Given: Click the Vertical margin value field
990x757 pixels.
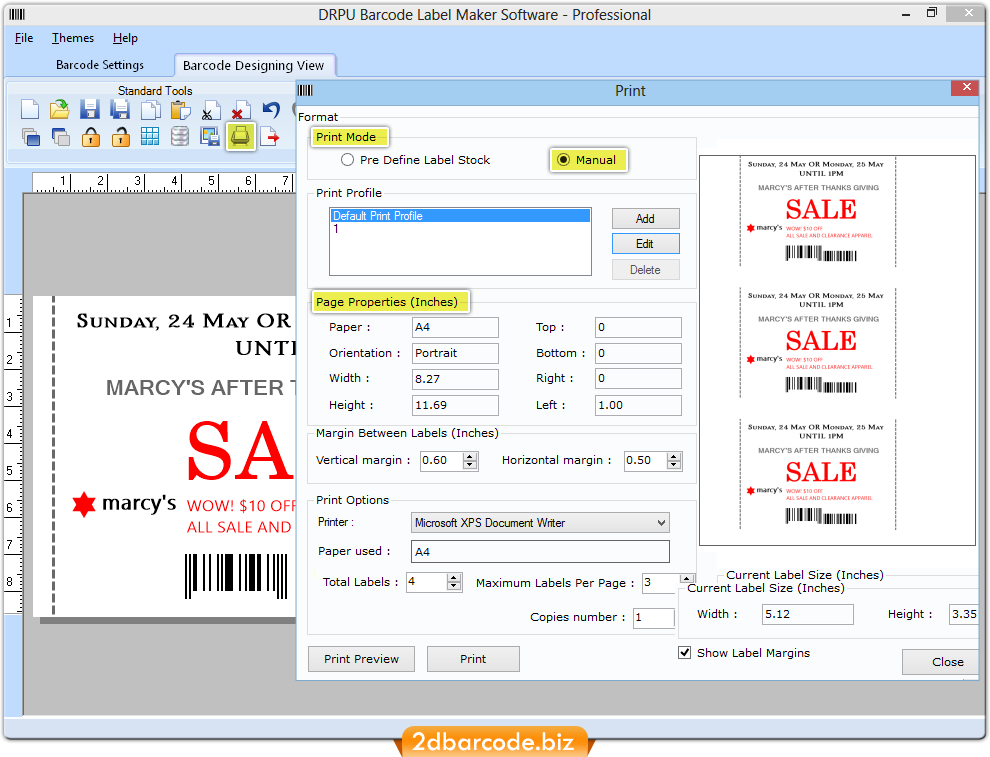Looking at the screenshot, I should pos(442,460).
